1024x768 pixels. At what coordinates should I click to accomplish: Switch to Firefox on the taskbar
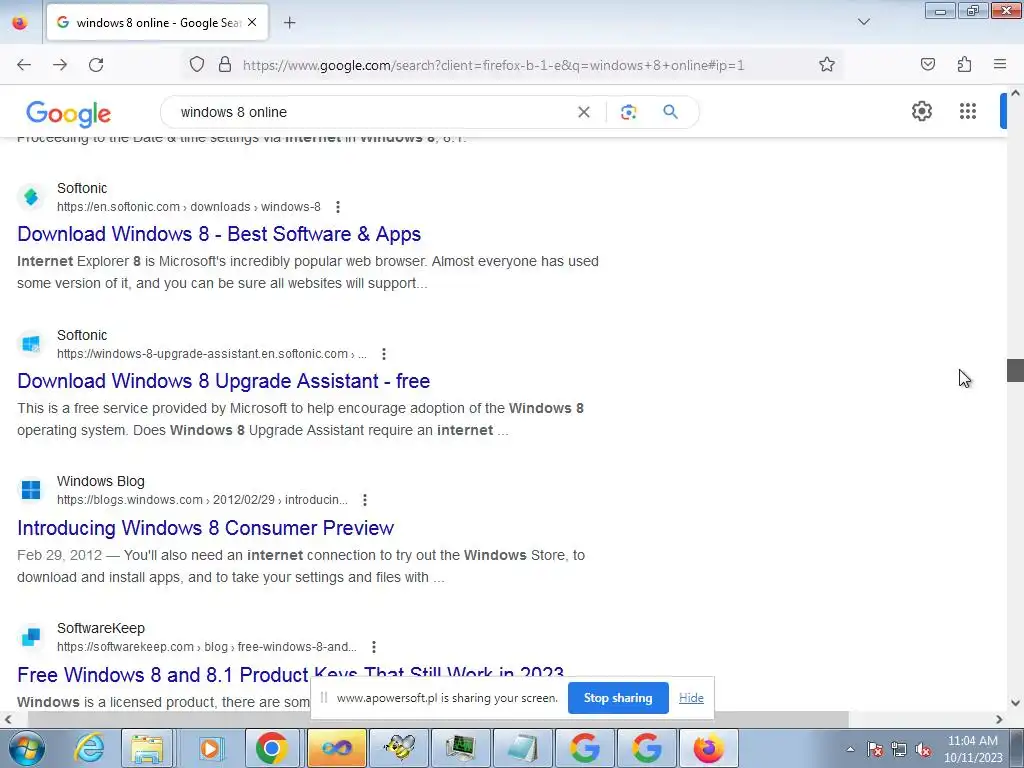709,748
